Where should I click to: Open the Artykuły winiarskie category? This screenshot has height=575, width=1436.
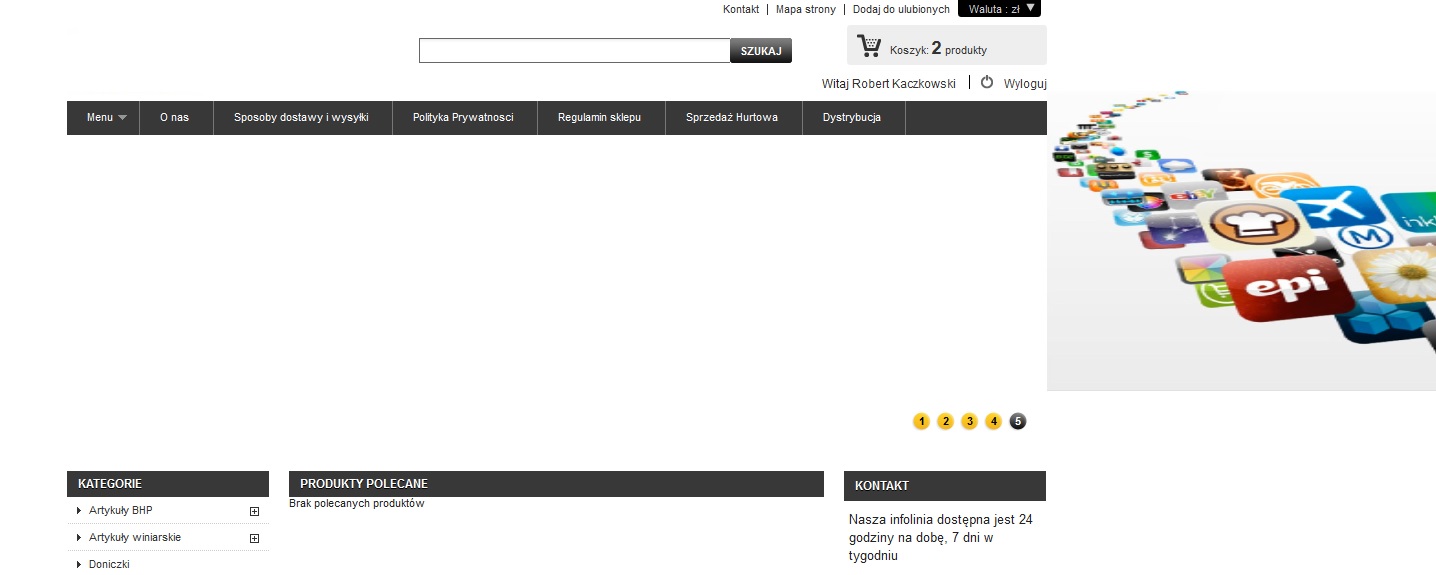pyautogui.click(x=135, y=538)
